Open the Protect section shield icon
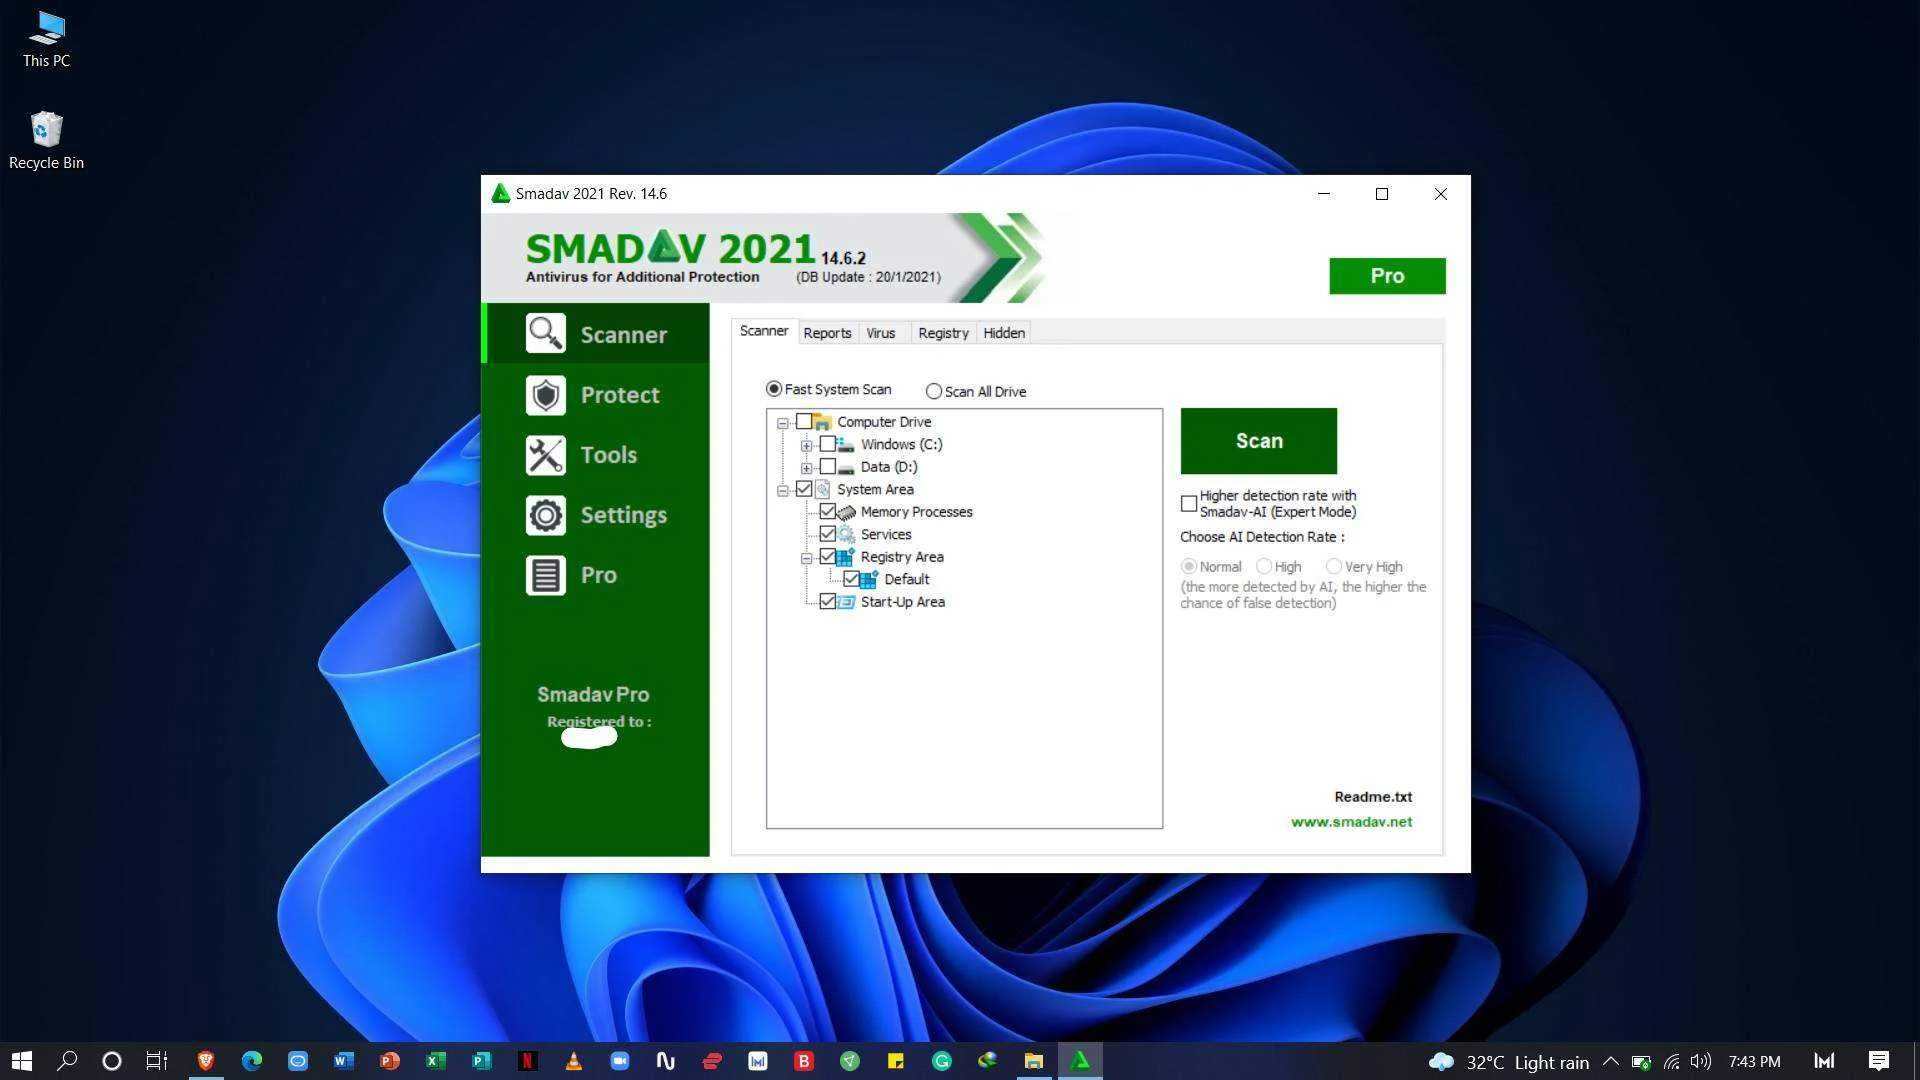This screenshot has width=1920, height=1080. tap(546, 395)
